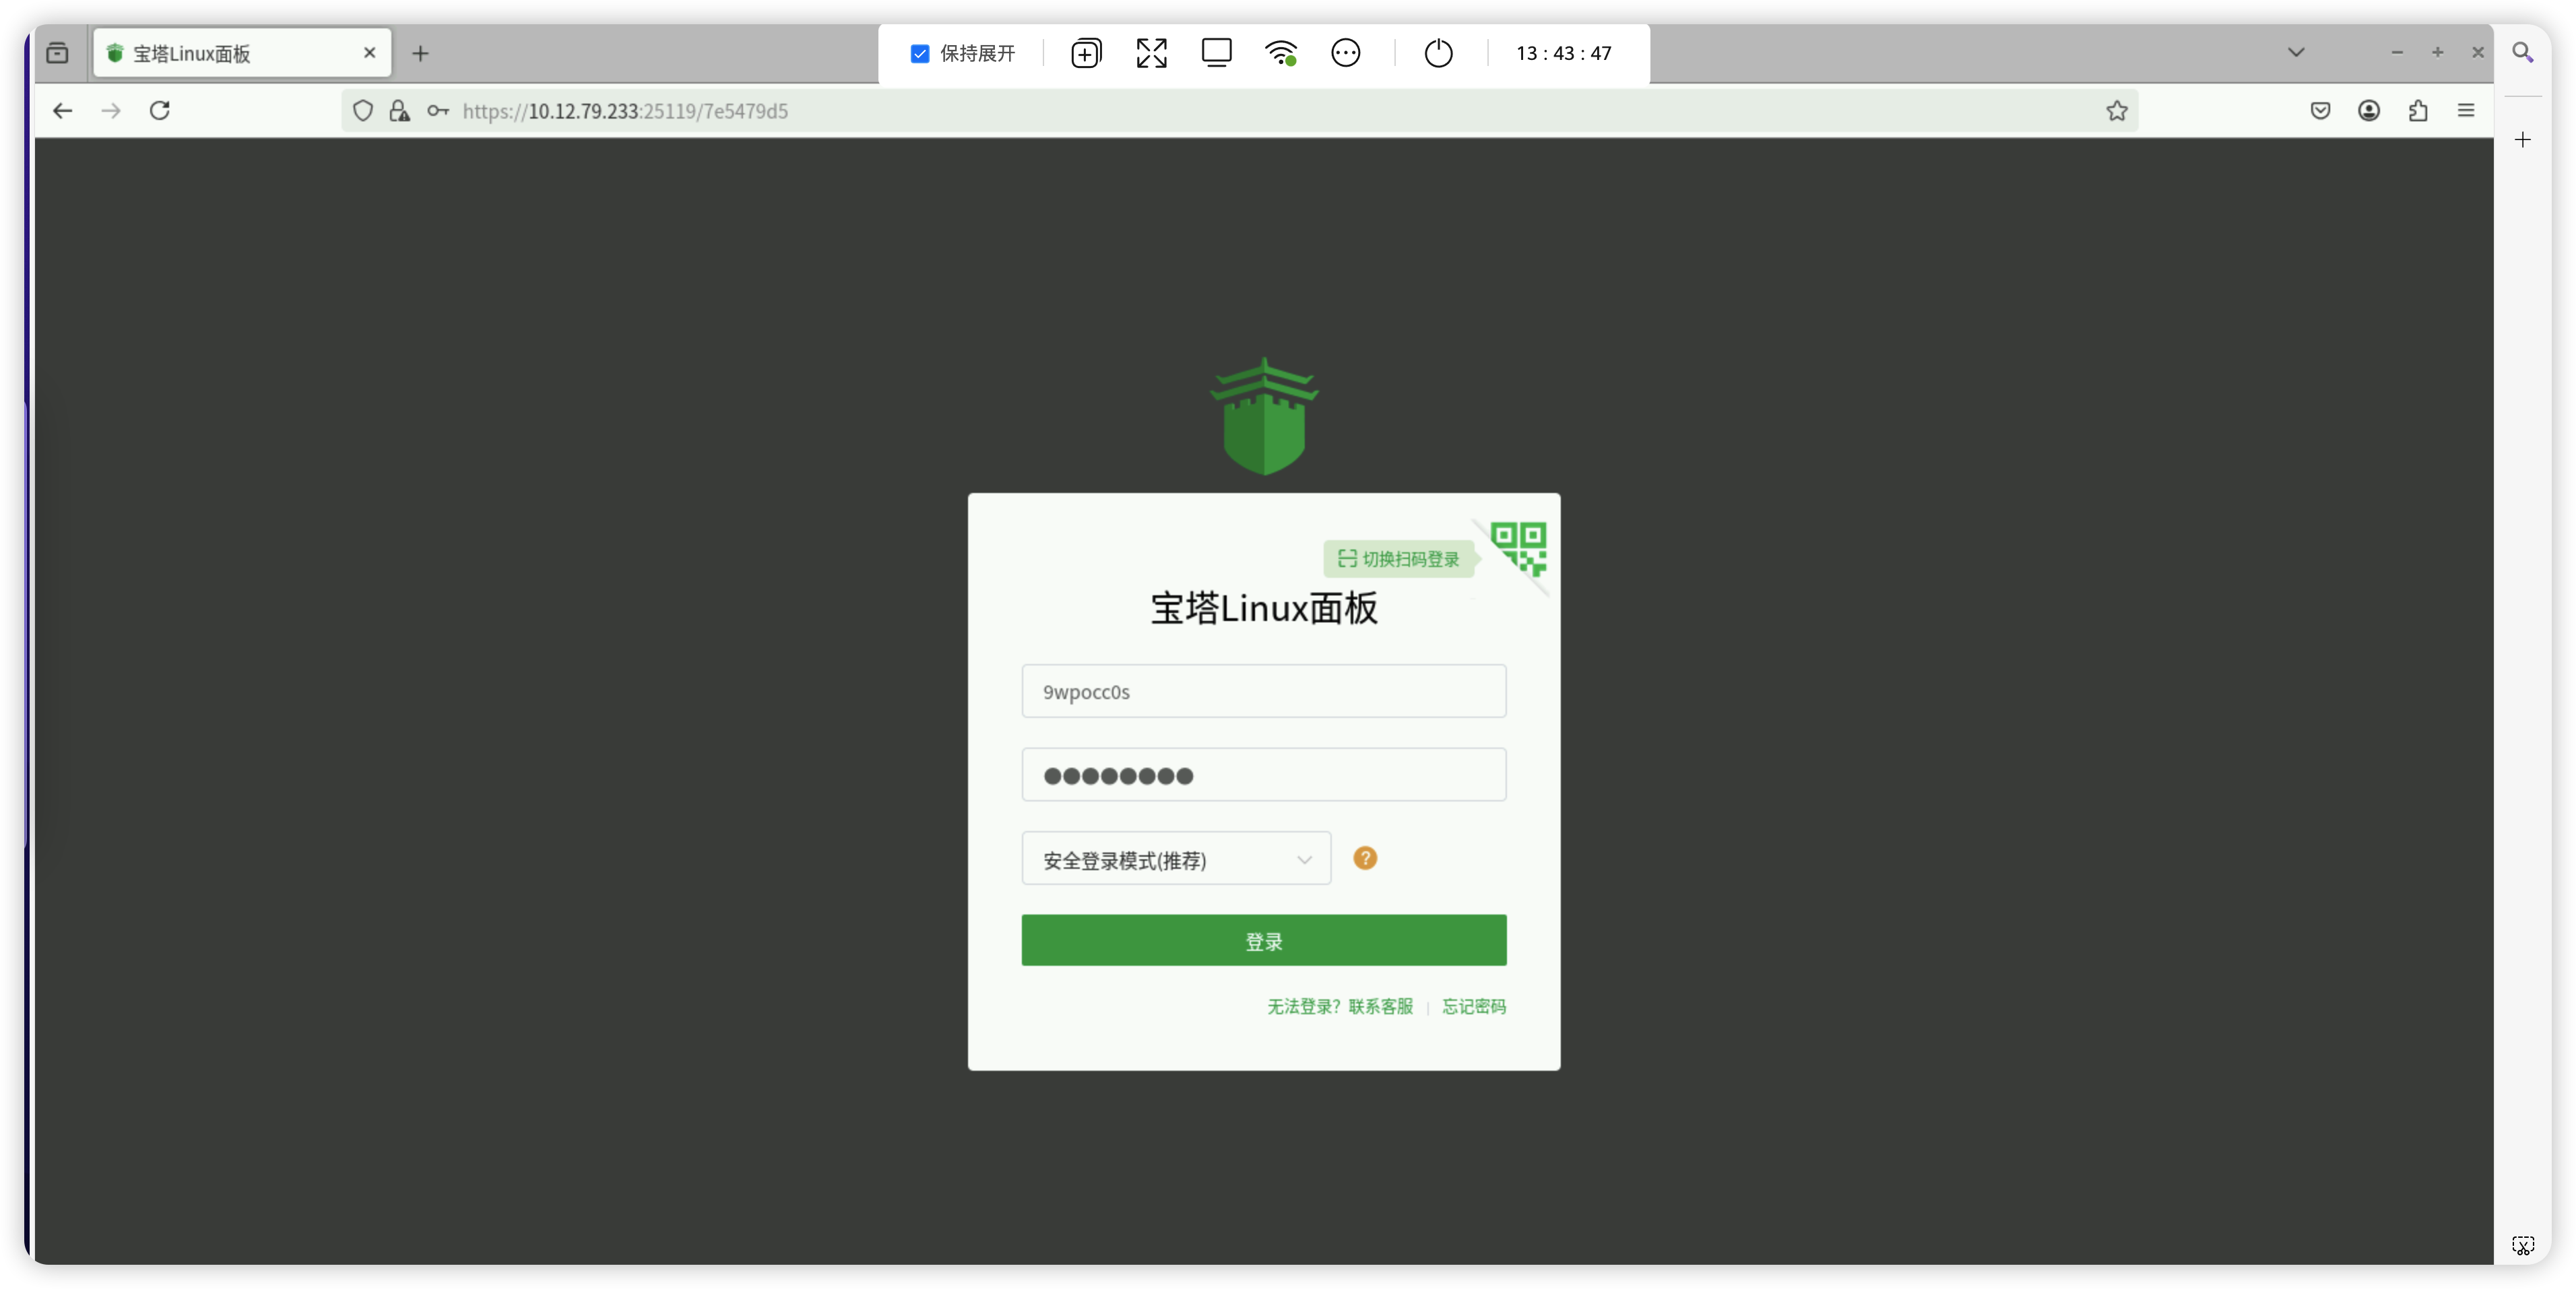The width and height of the screenshot is (2576, 1289).
Task: Click the plus icon in side panel
Action: [2523, 140]
